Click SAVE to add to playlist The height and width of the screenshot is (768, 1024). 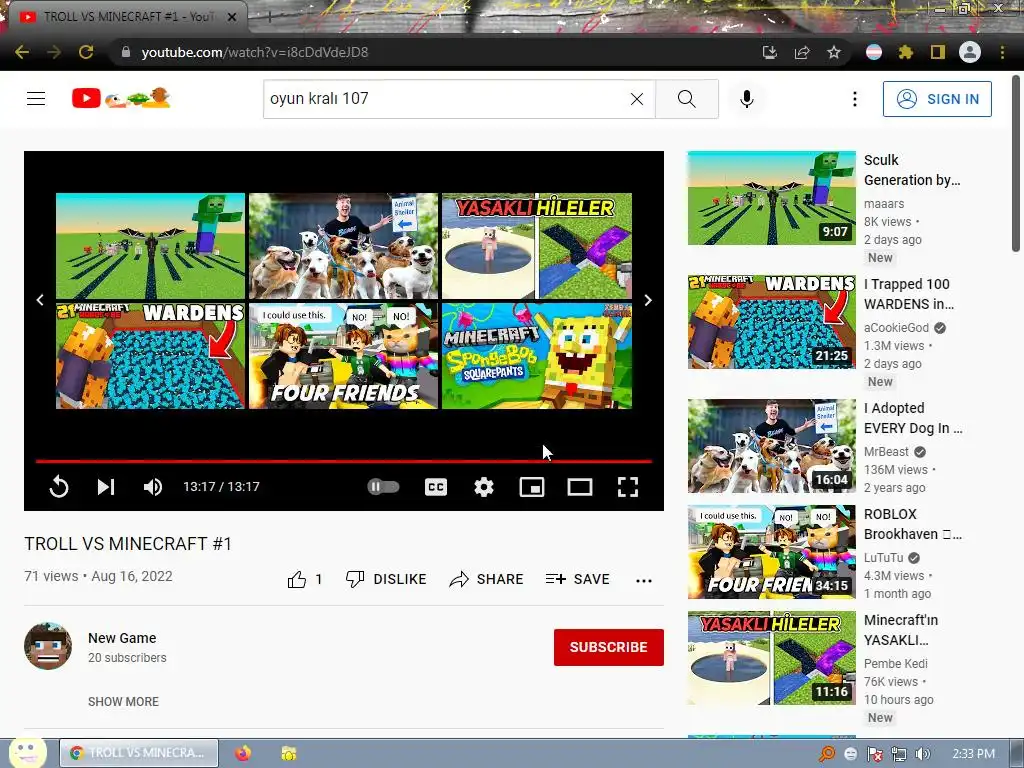[x=577, y=579]
